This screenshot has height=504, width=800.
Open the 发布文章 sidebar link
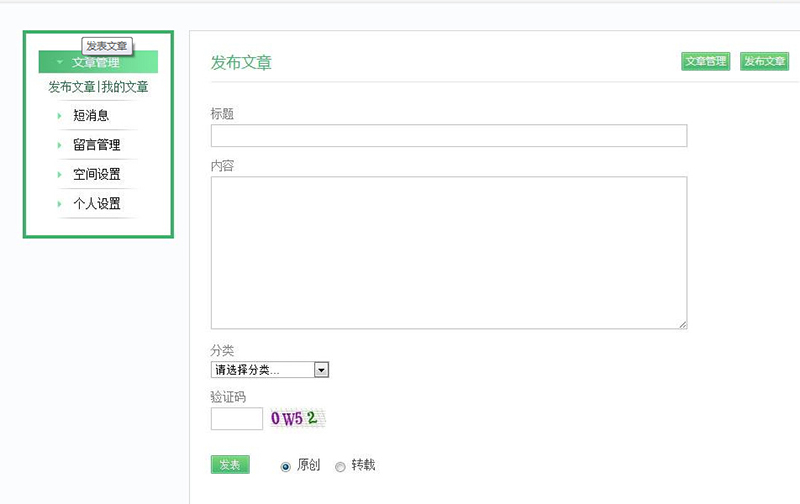[71, 87]
